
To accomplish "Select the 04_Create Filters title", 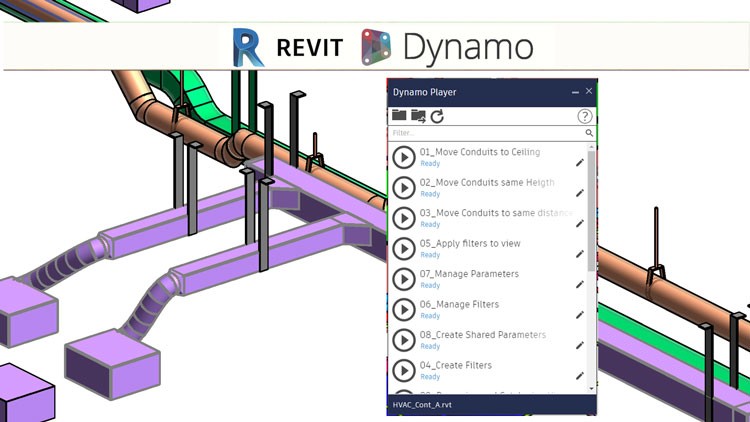I will [x=455, y=366].
